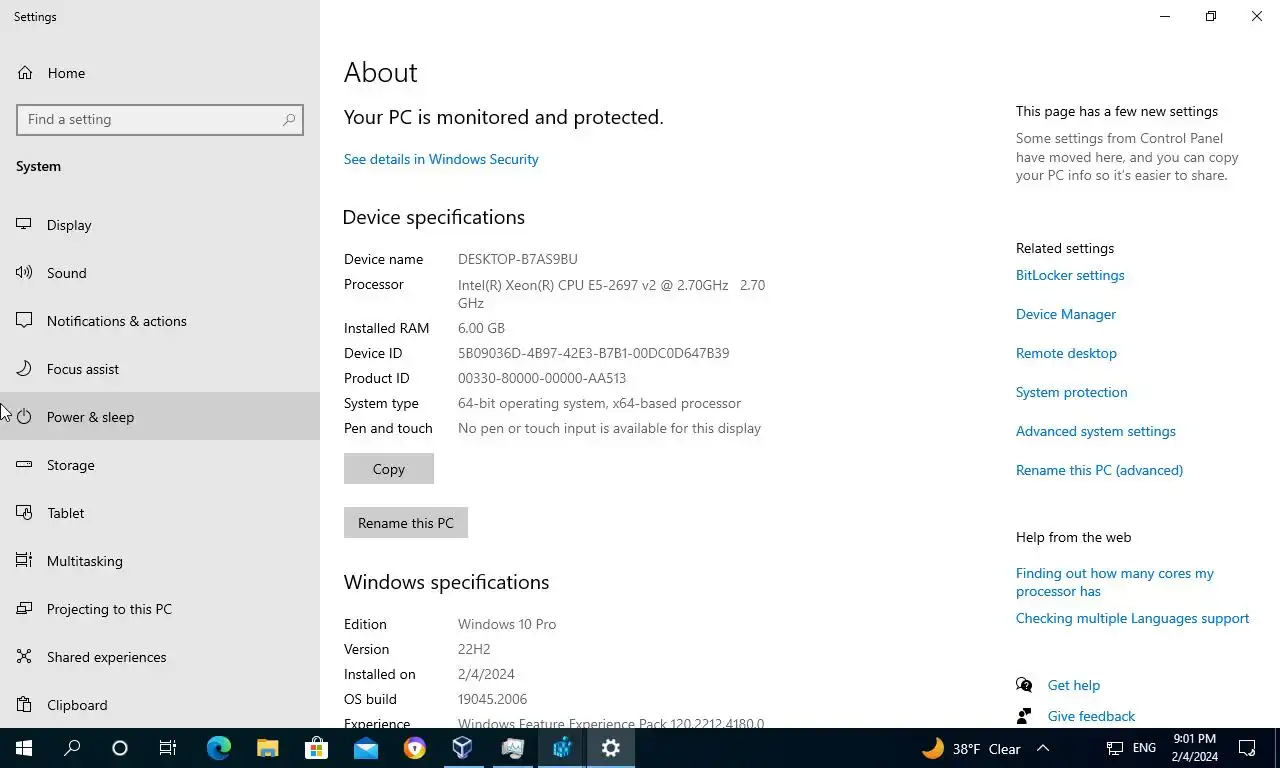Screen dimensions: 1280x768
Task: Click ENG language indicator
Action: [x=1144, y=748]
